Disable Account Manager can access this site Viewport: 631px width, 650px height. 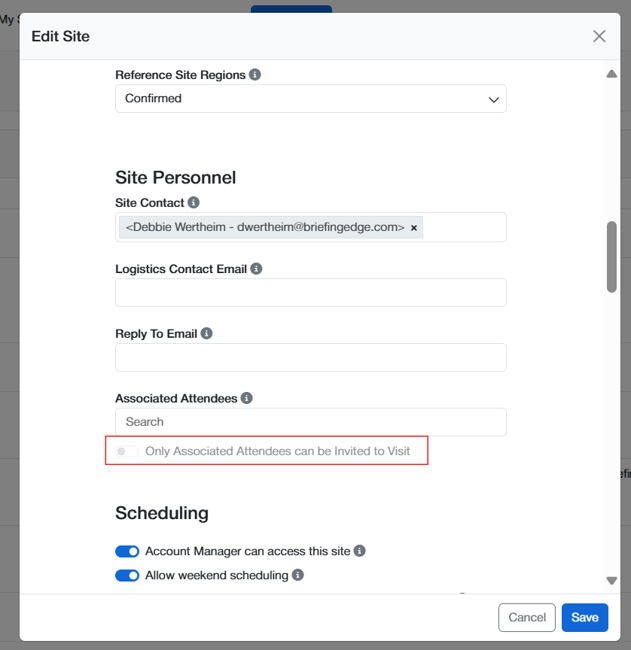point(127,551)
